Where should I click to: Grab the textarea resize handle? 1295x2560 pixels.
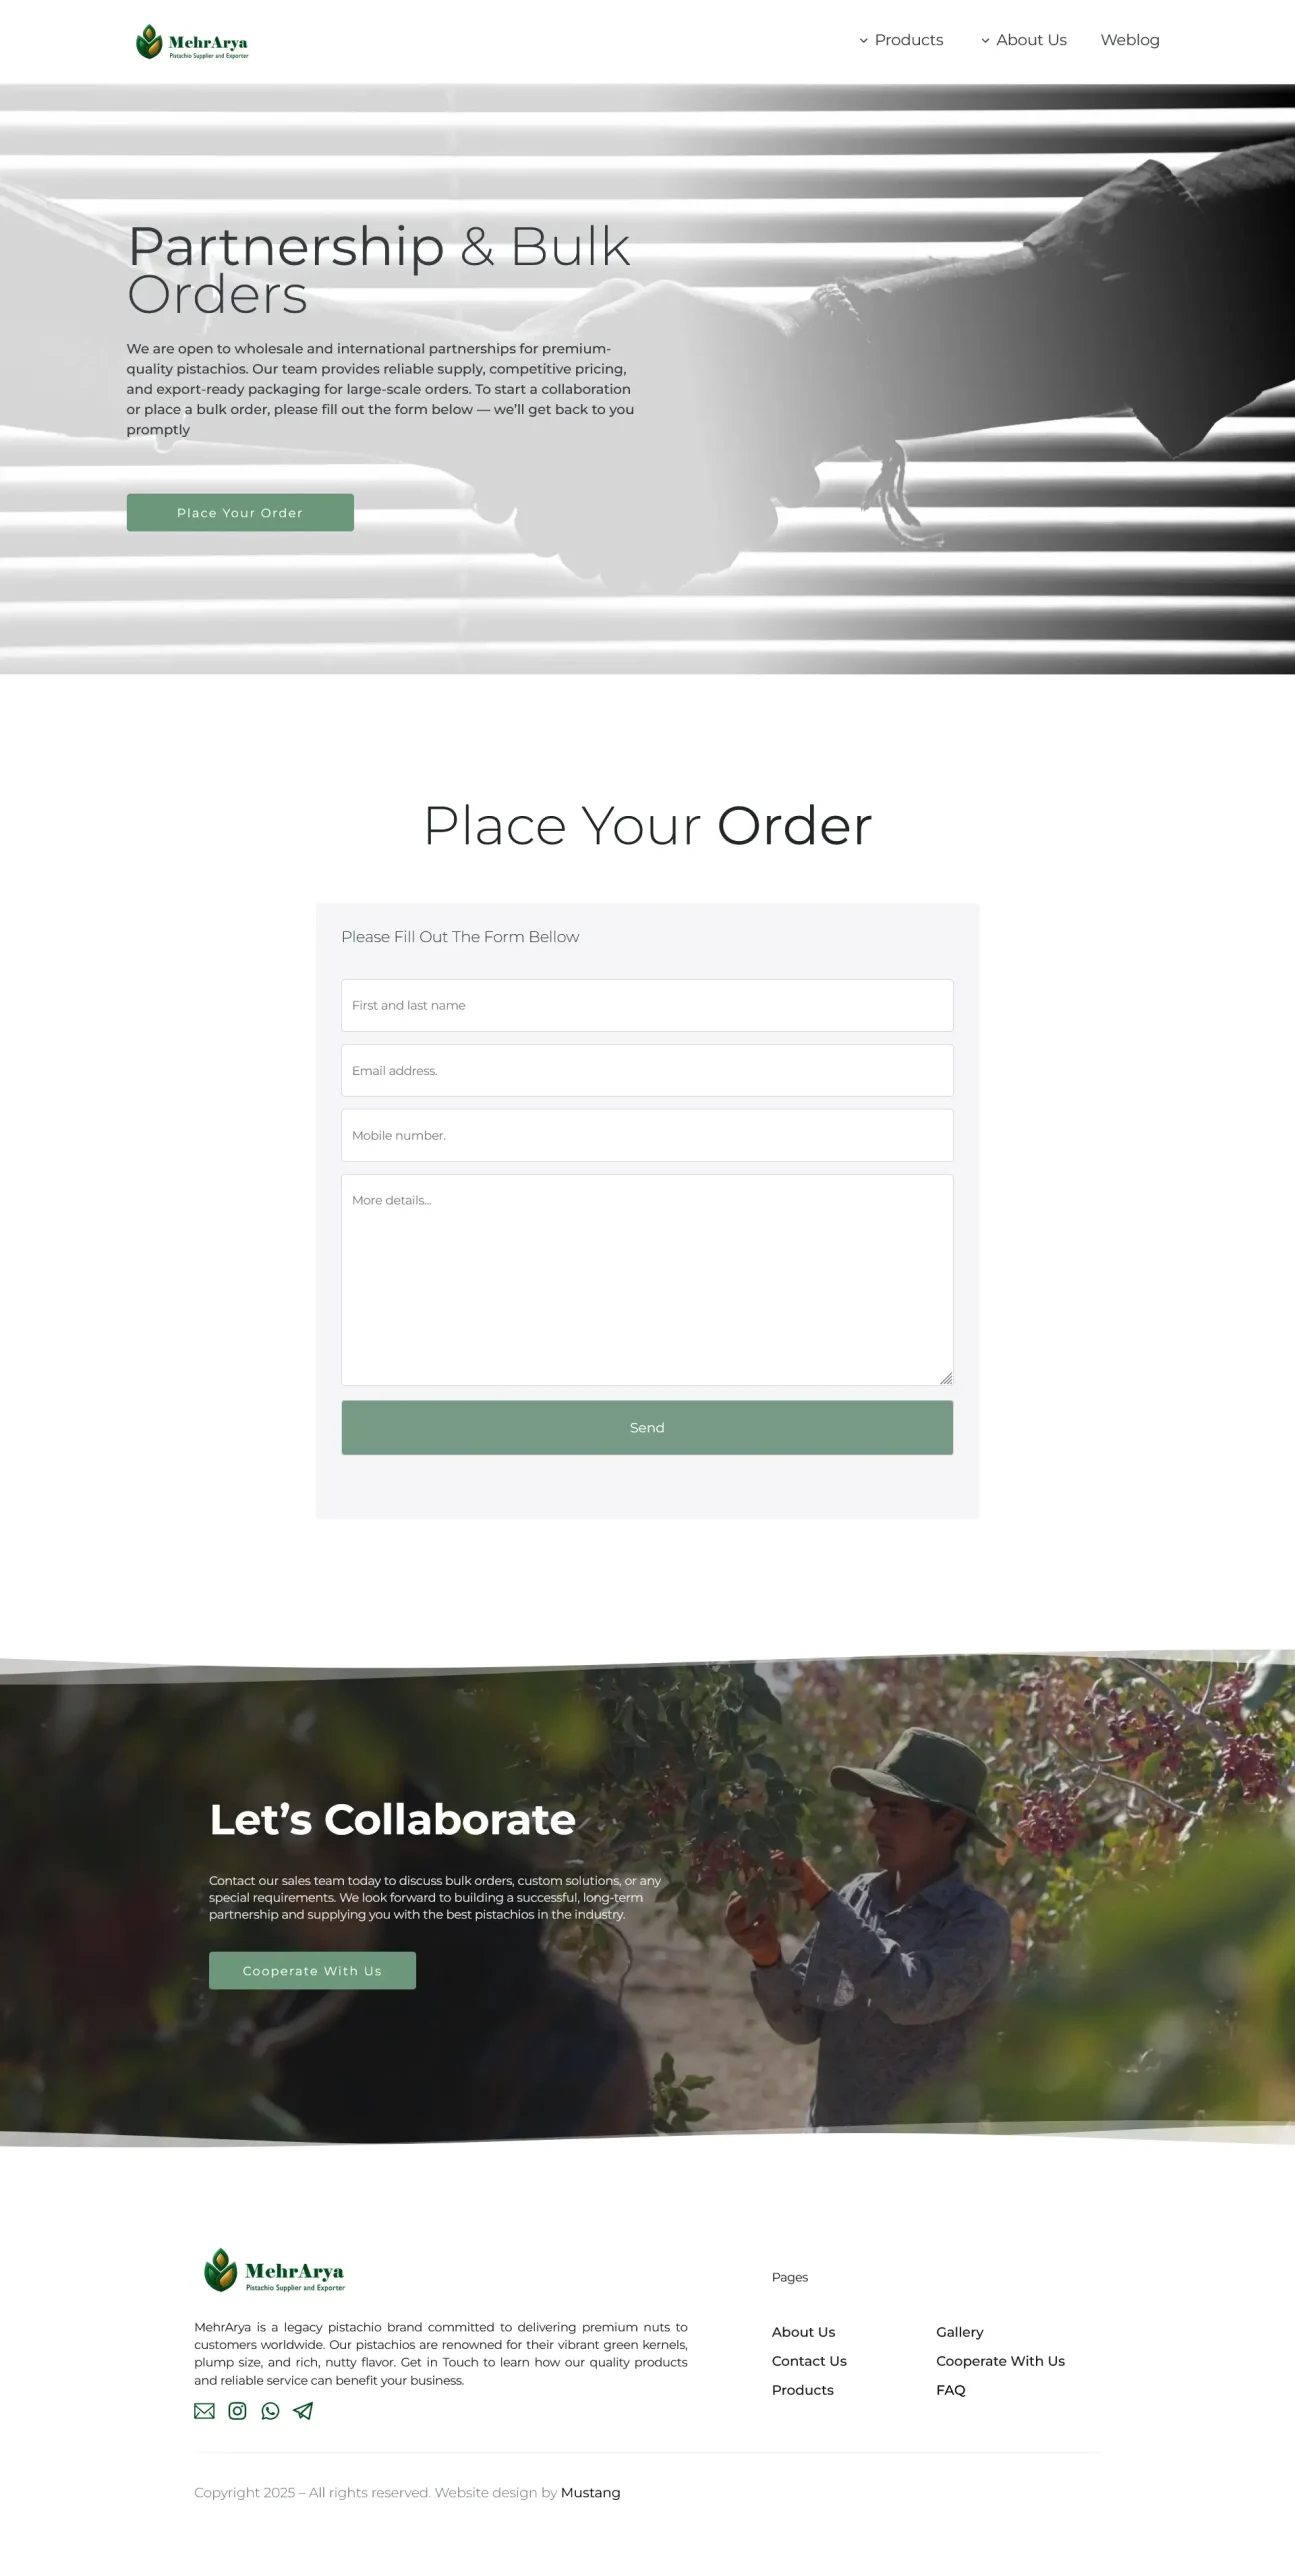[946, 1379]
